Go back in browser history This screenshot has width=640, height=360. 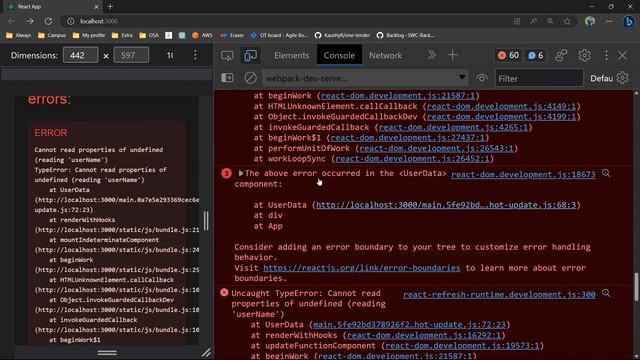point(11,21)
